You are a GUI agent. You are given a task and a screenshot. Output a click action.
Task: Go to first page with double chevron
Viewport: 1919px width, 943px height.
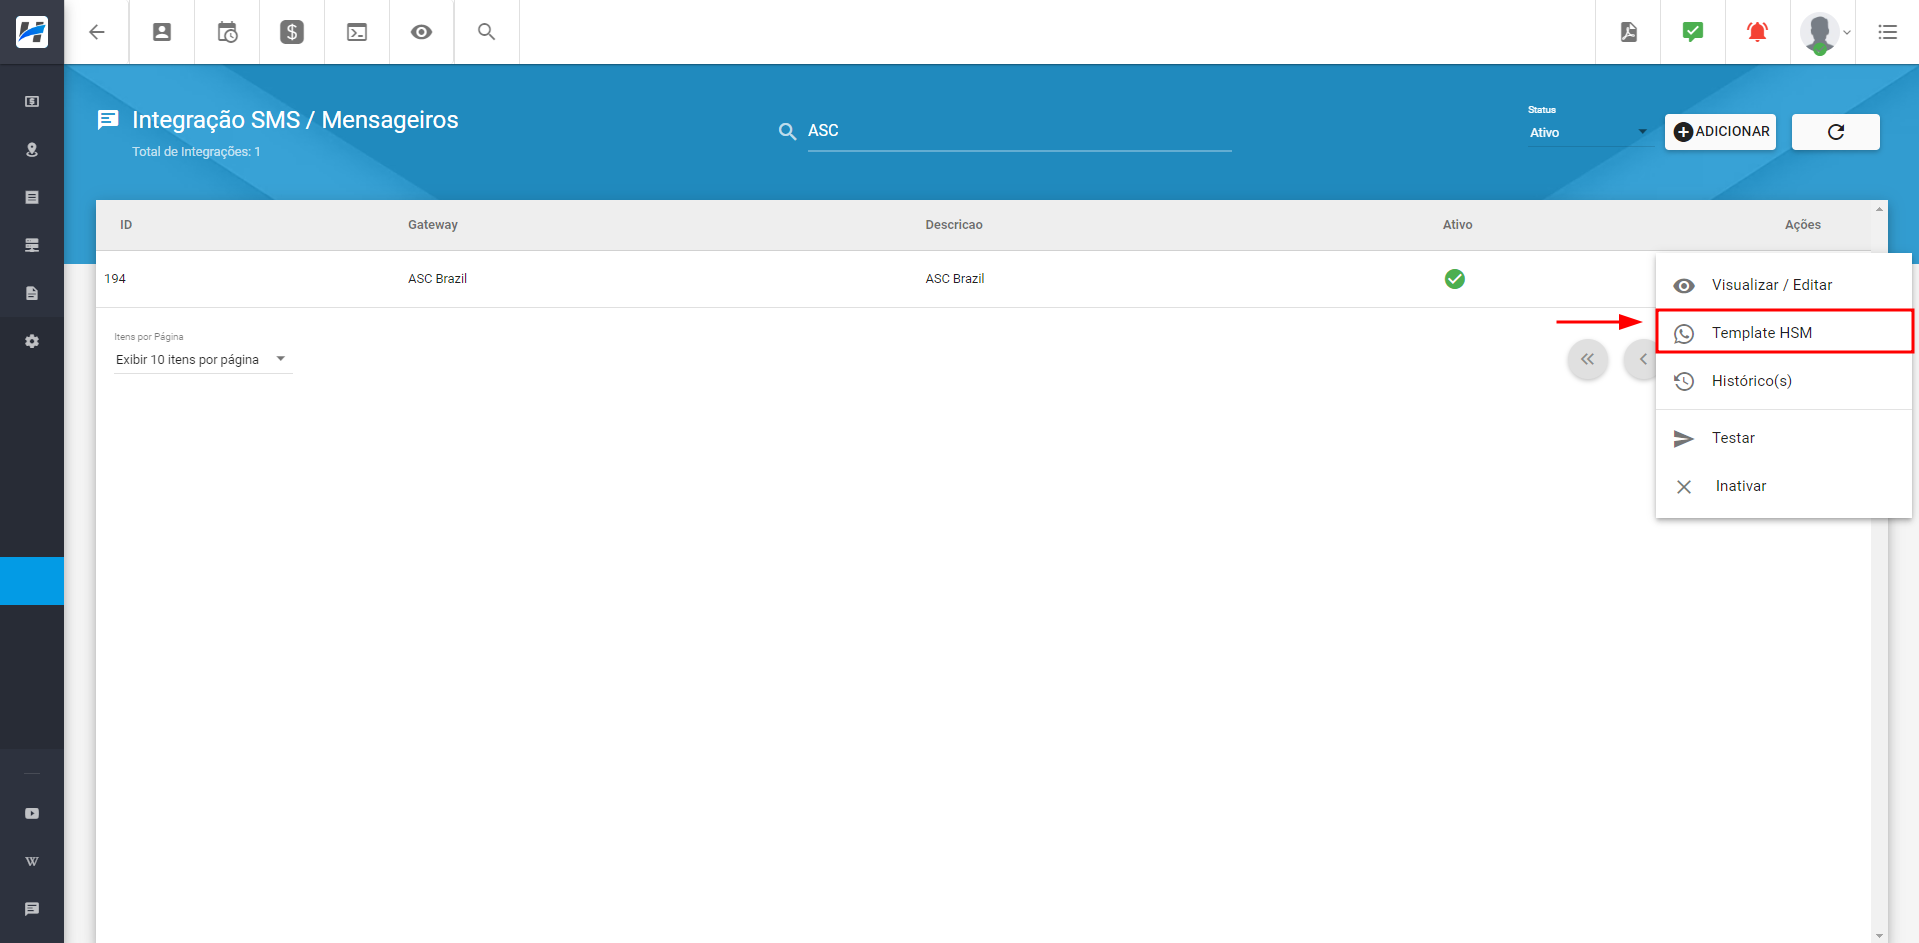pos(1588,360)
